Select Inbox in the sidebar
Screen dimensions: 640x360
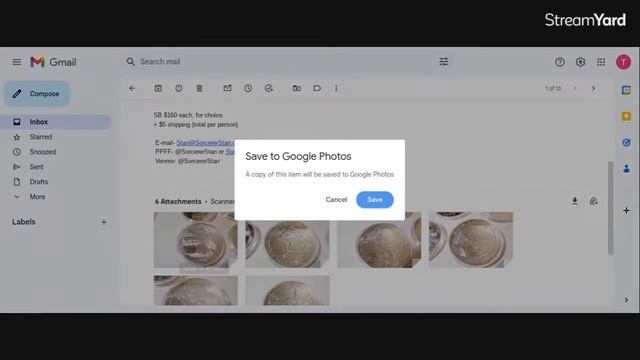(56, 122)
